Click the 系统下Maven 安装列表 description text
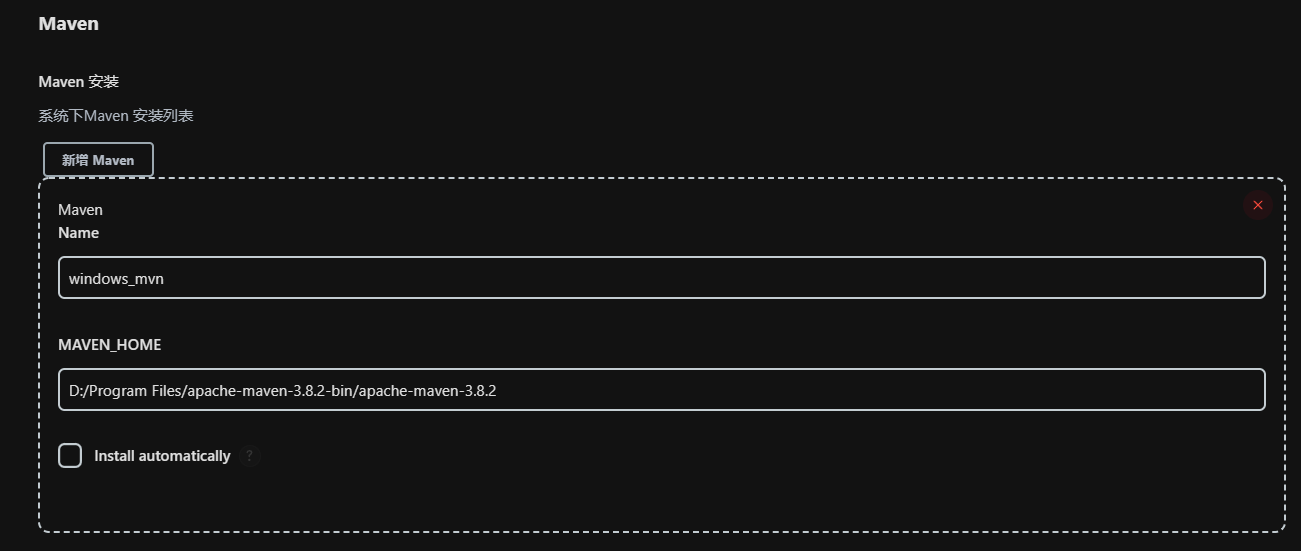 click(116, 116)
